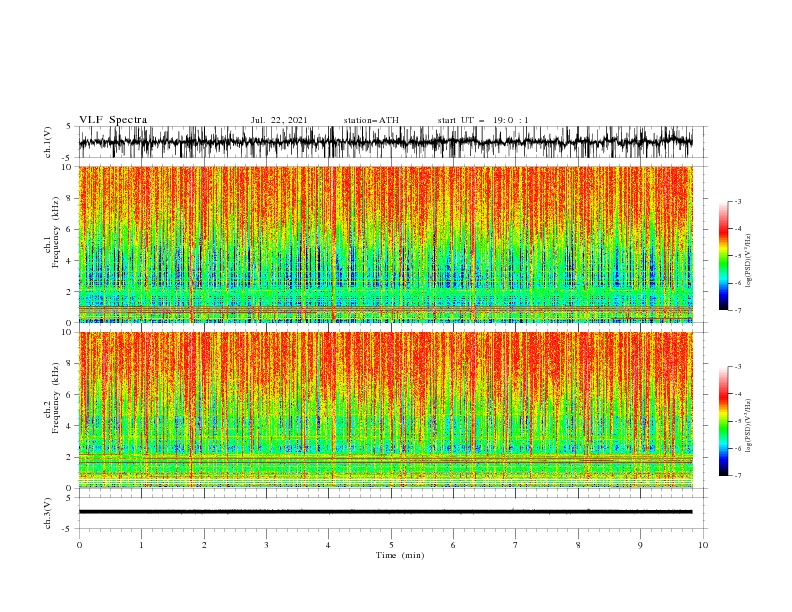Click the time axis tick label "0"
Viewport: 792px width, 612px height.
pyautogui.click(x=79, y=545)
